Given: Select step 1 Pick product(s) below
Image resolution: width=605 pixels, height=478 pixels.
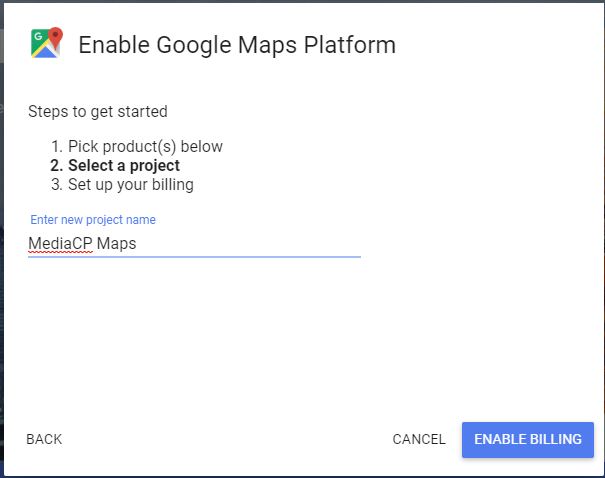Looking at the screenshot, I should 137,147.
